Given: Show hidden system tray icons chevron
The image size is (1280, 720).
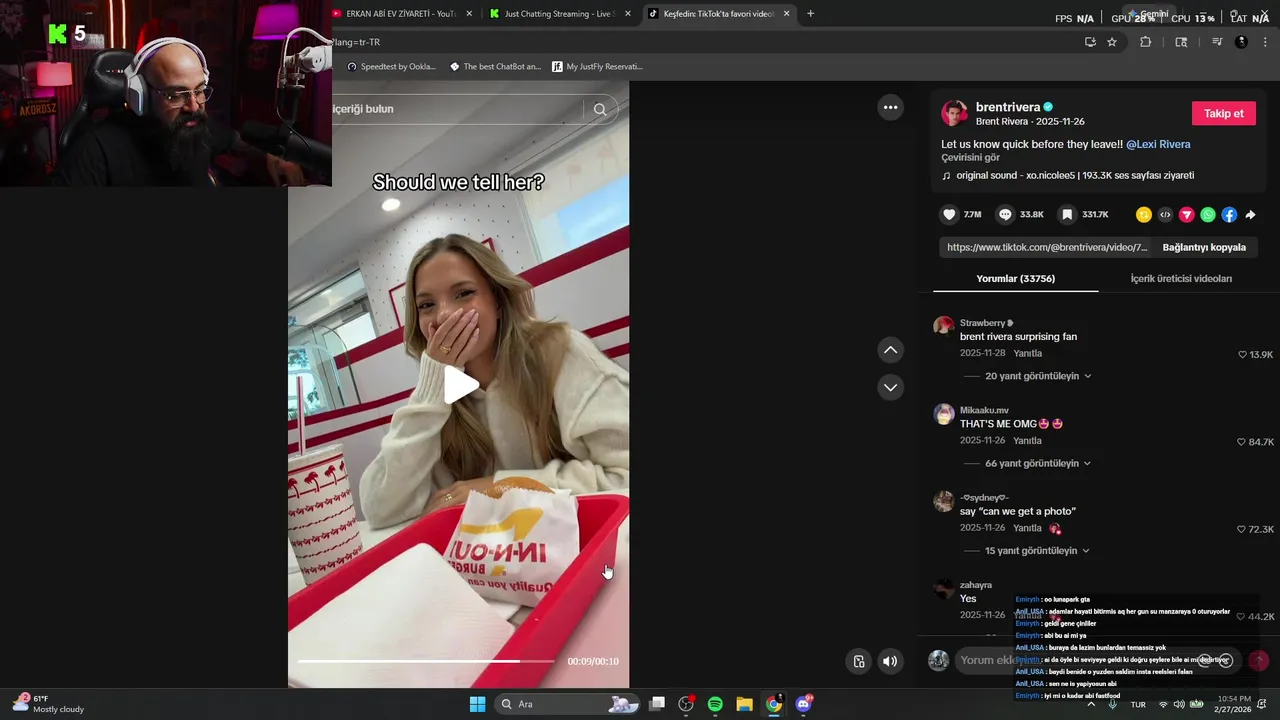Looking at the screenshot, I should (1091, 704).
